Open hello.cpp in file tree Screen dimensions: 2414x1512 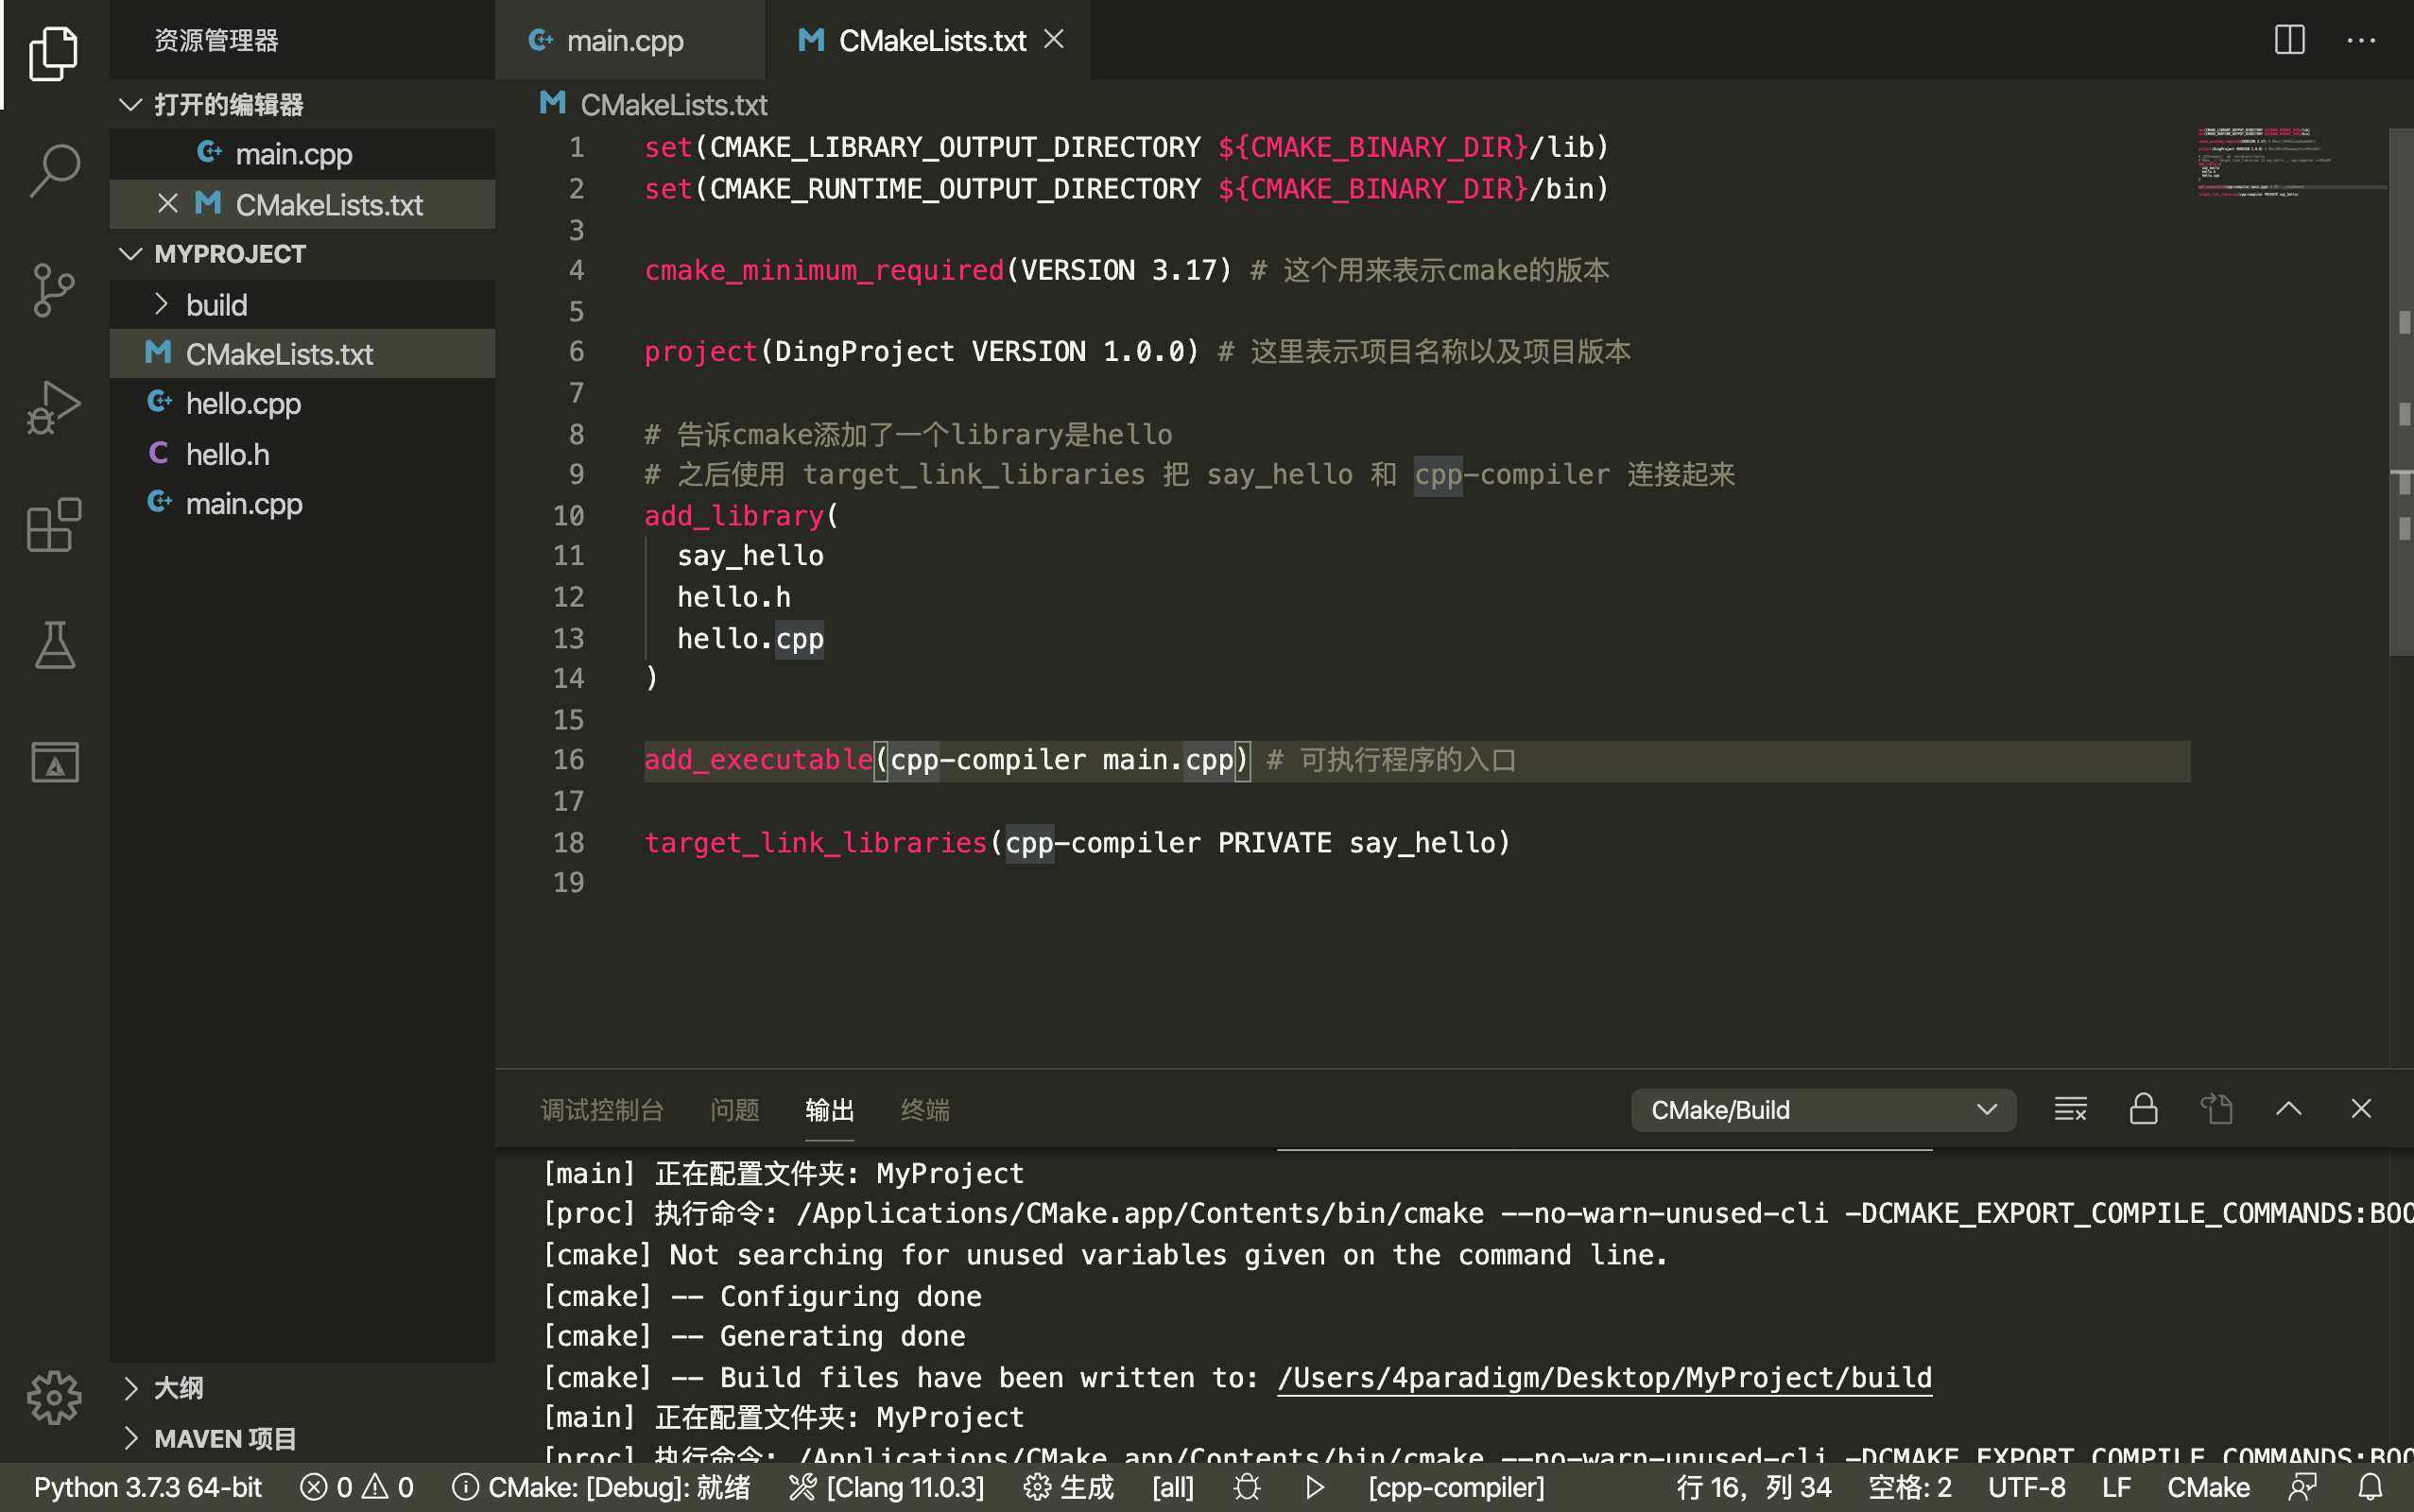pyautogui.click(x=302, y=403)
